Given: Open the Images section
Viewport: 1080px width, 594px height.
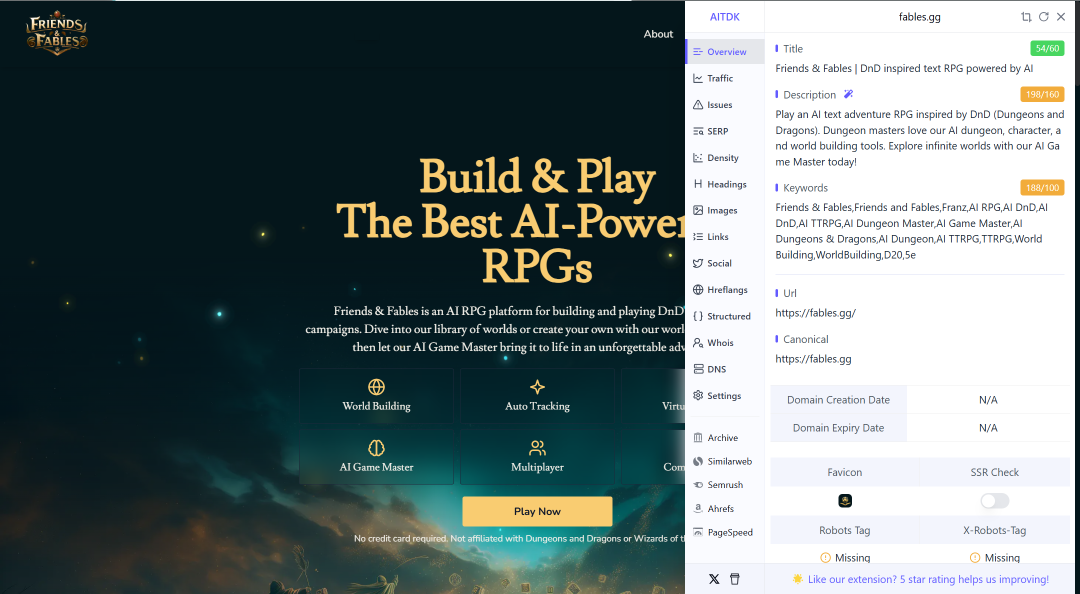Looking at the screenshot, I should [725, 210].
